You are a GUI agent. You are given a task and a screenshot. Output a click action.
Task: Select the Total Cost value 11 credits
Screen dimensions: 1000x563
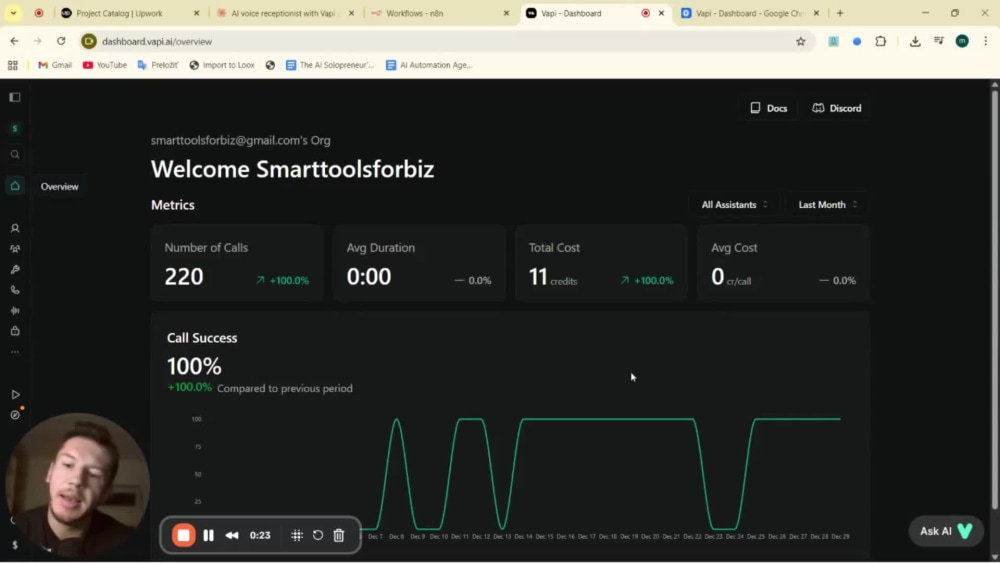point(552,277)
